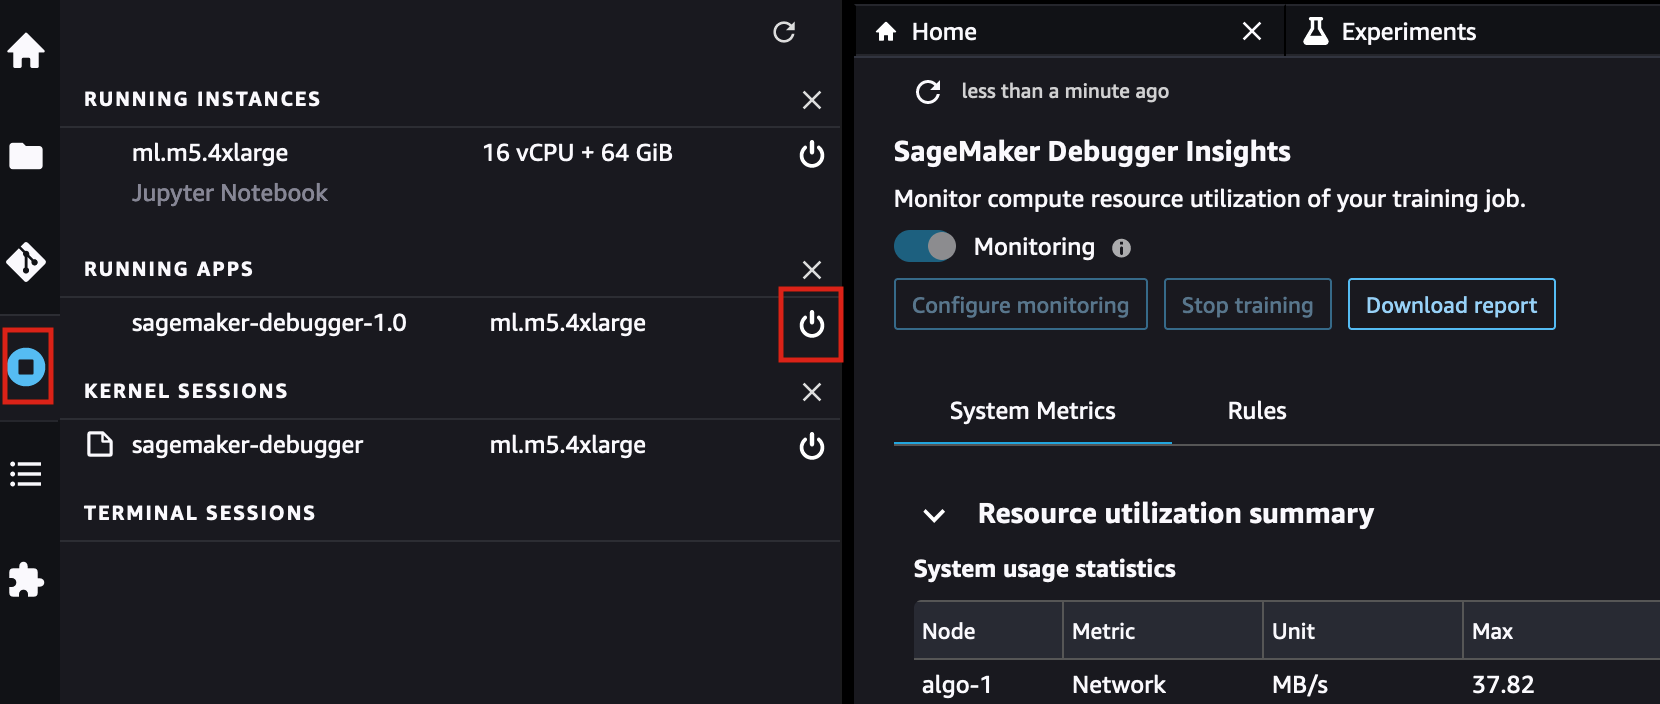
Task: Open the Extensions puzzle piece icon
Action: [26, 580]
